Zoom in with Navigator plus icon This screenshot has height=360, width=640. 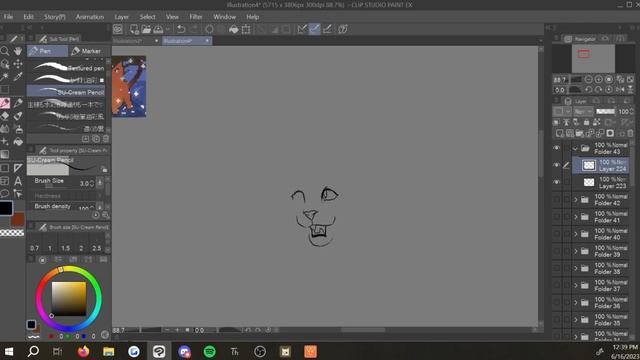[598, 80]
